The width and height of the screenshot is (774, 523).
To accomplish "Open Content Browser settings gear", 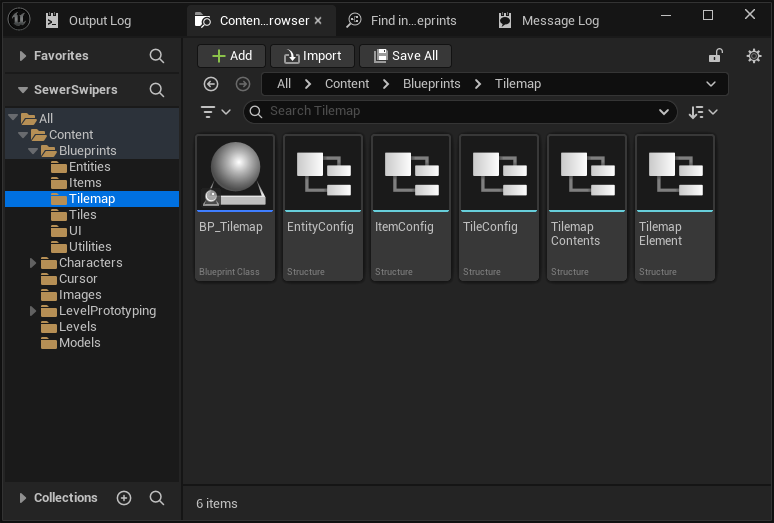I will click(x=754, y=56).
